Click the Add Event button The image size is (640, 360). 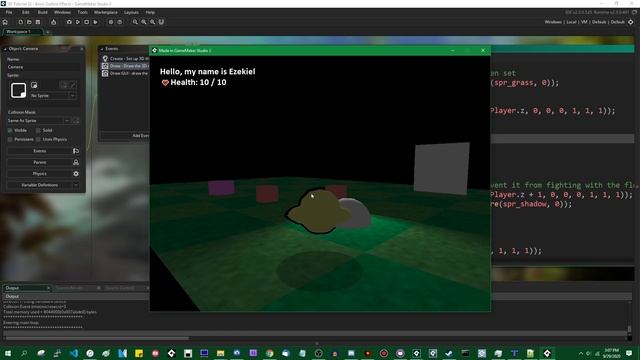click(125, 136)
